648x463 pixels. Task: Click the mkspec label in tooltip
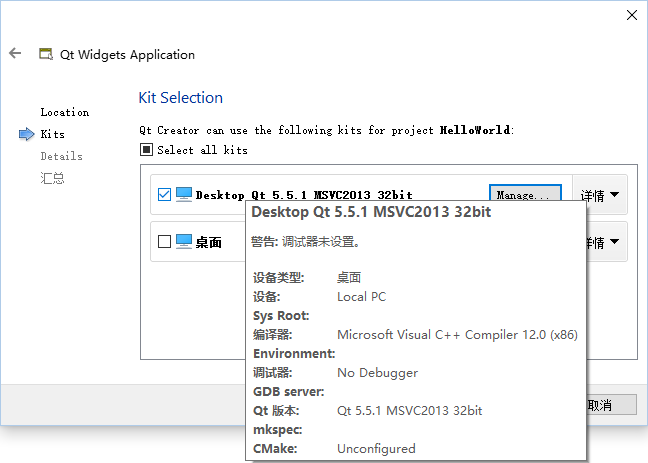278,430
